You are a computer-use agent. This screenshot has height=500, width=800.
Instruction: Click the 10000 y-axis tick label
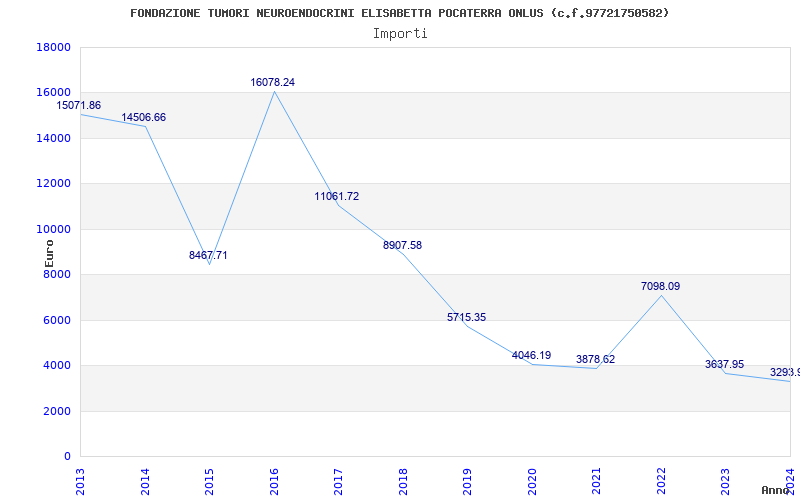coord(54,229)
